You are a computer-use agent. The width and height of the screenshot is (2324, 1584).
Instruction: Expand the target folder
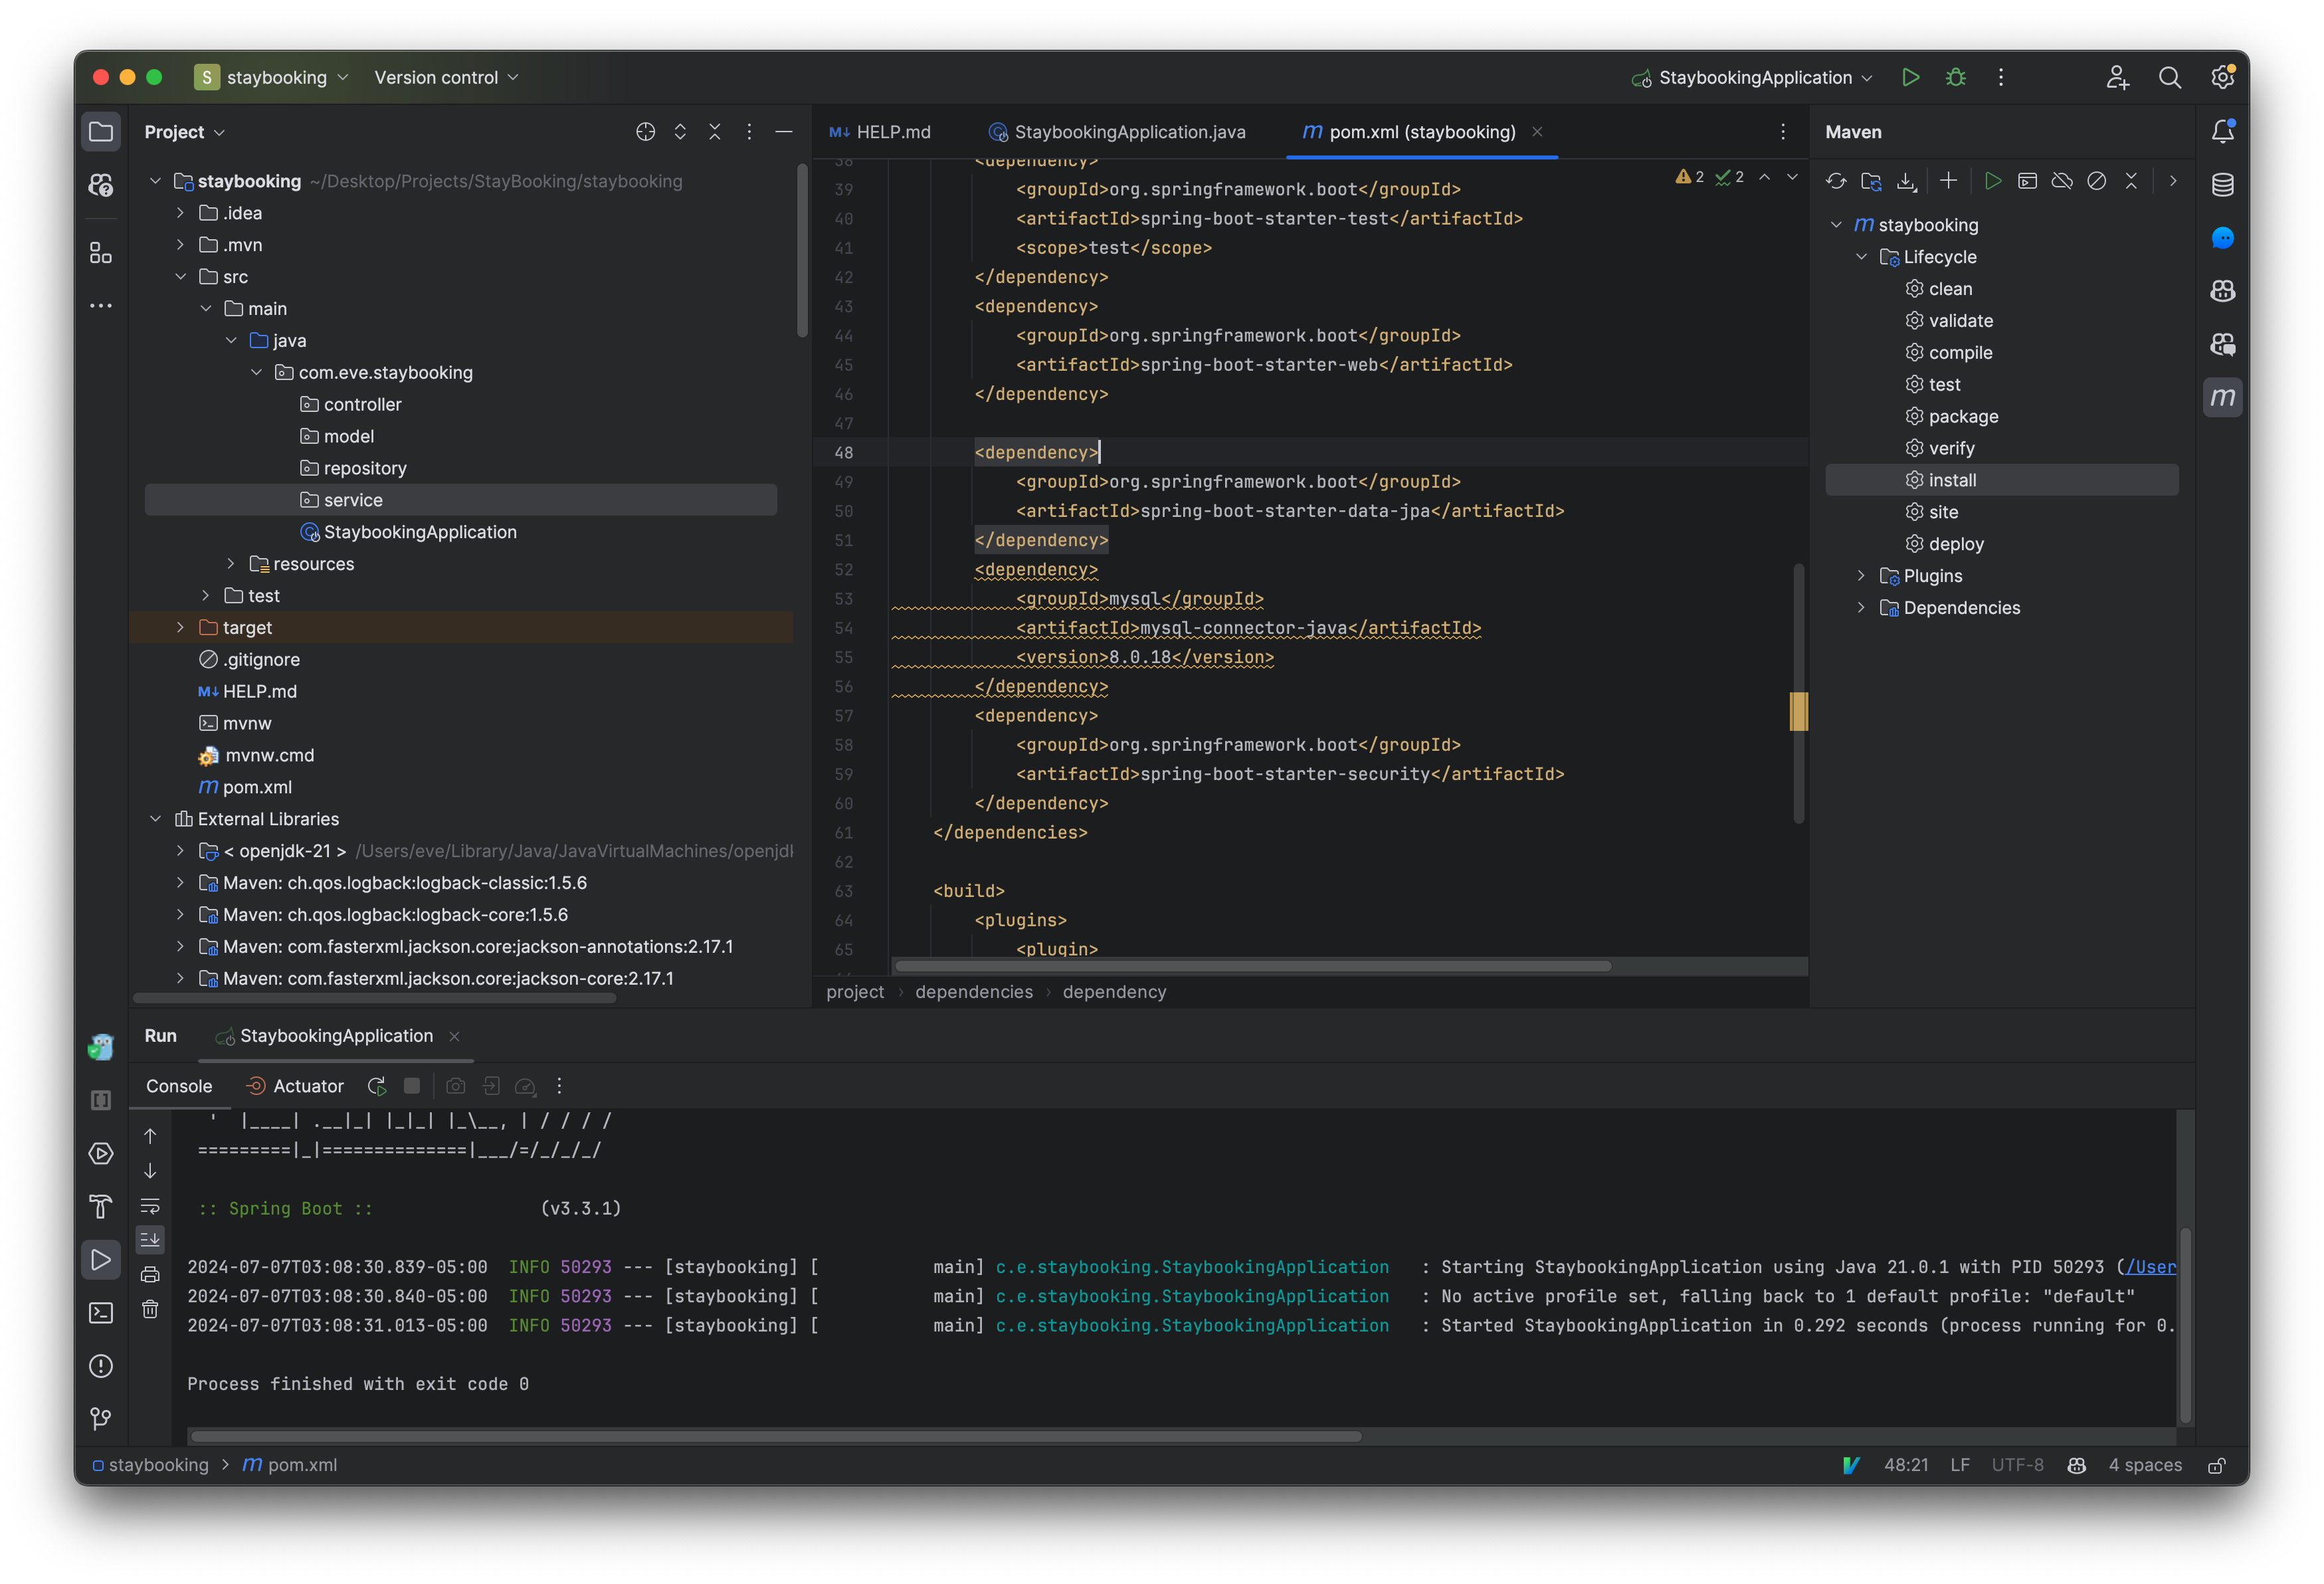coord(180,627)
